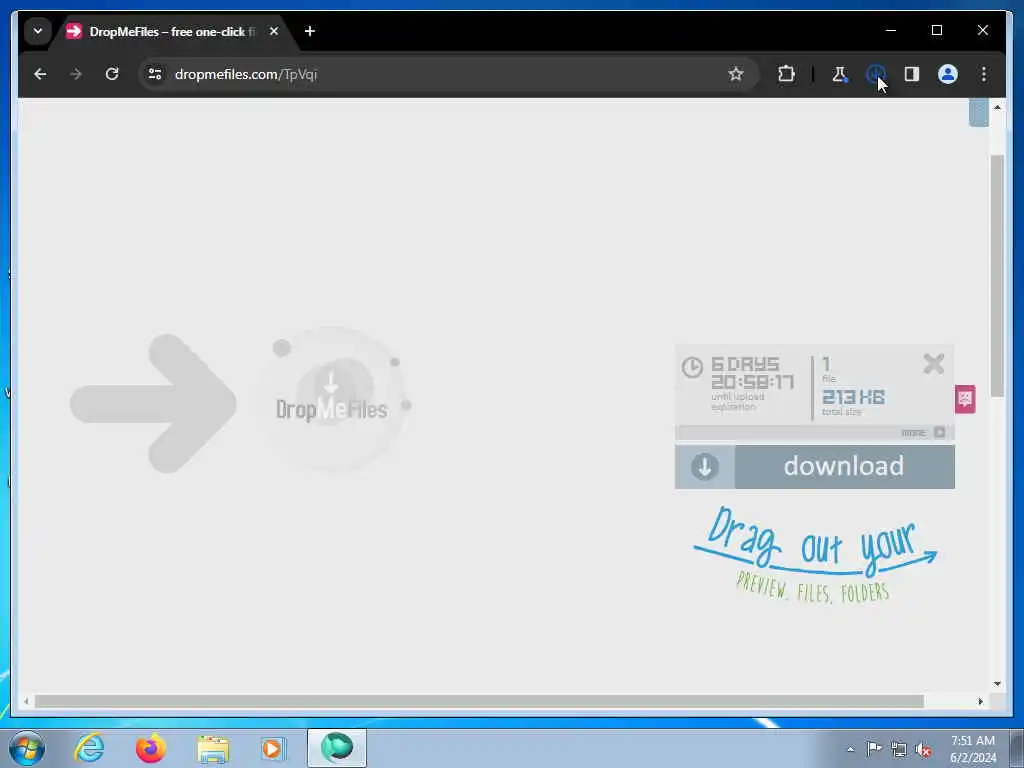1024x768 pixels.
Task: Minimize the browser window
Action: [x=891, y=31]
